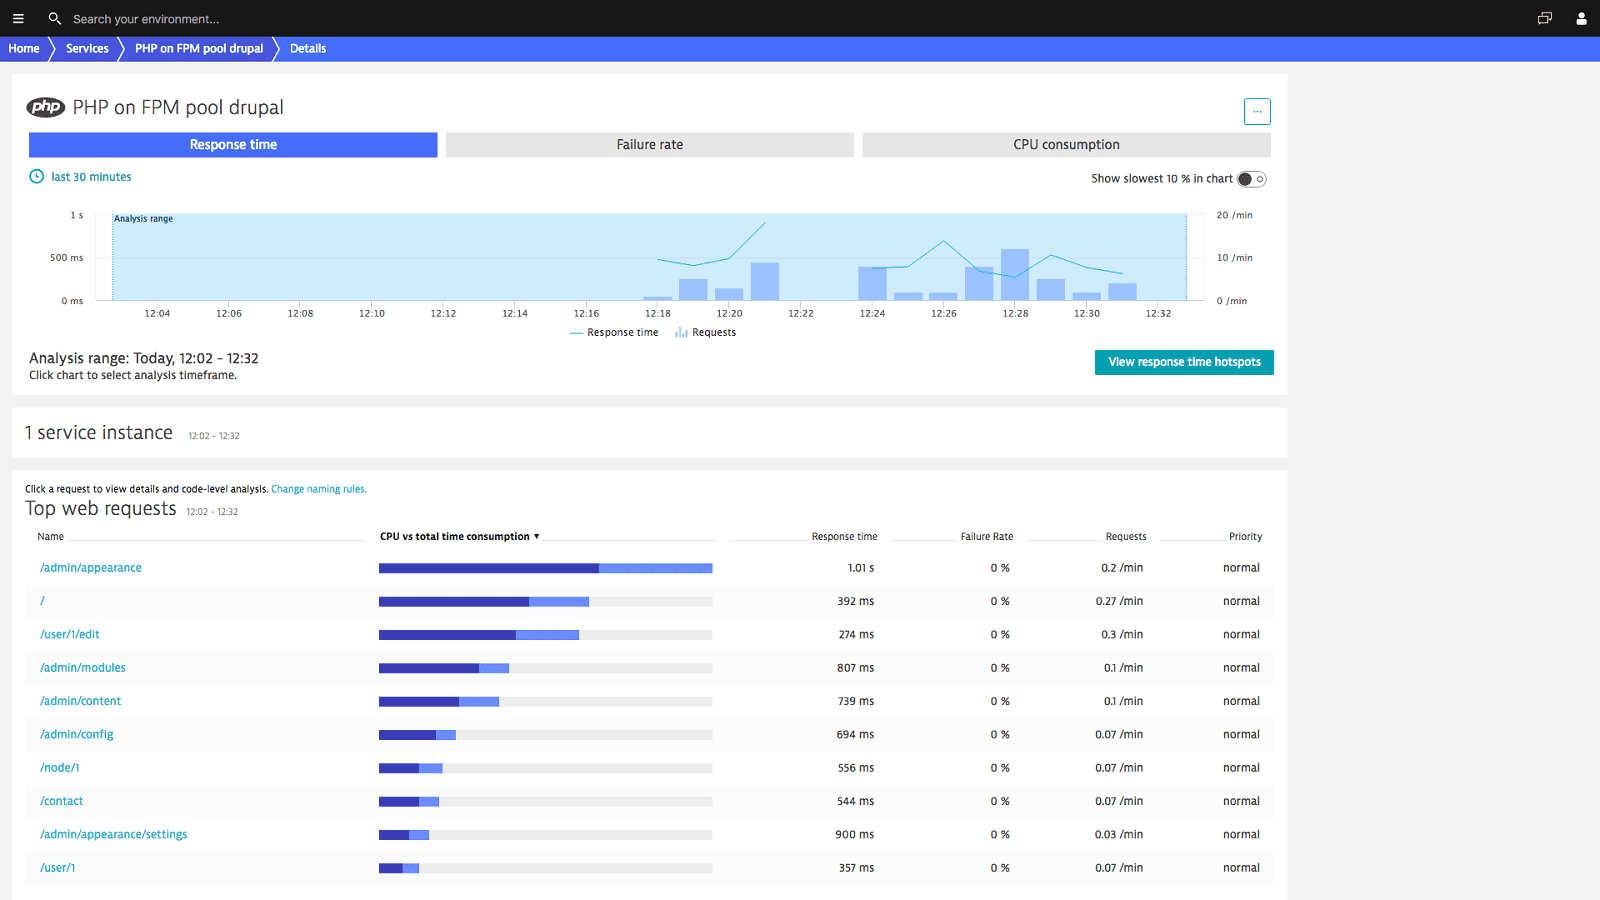Select the Details breadcrumb
This screenshot has width=1600, height=900.
(x=308, y=49)
